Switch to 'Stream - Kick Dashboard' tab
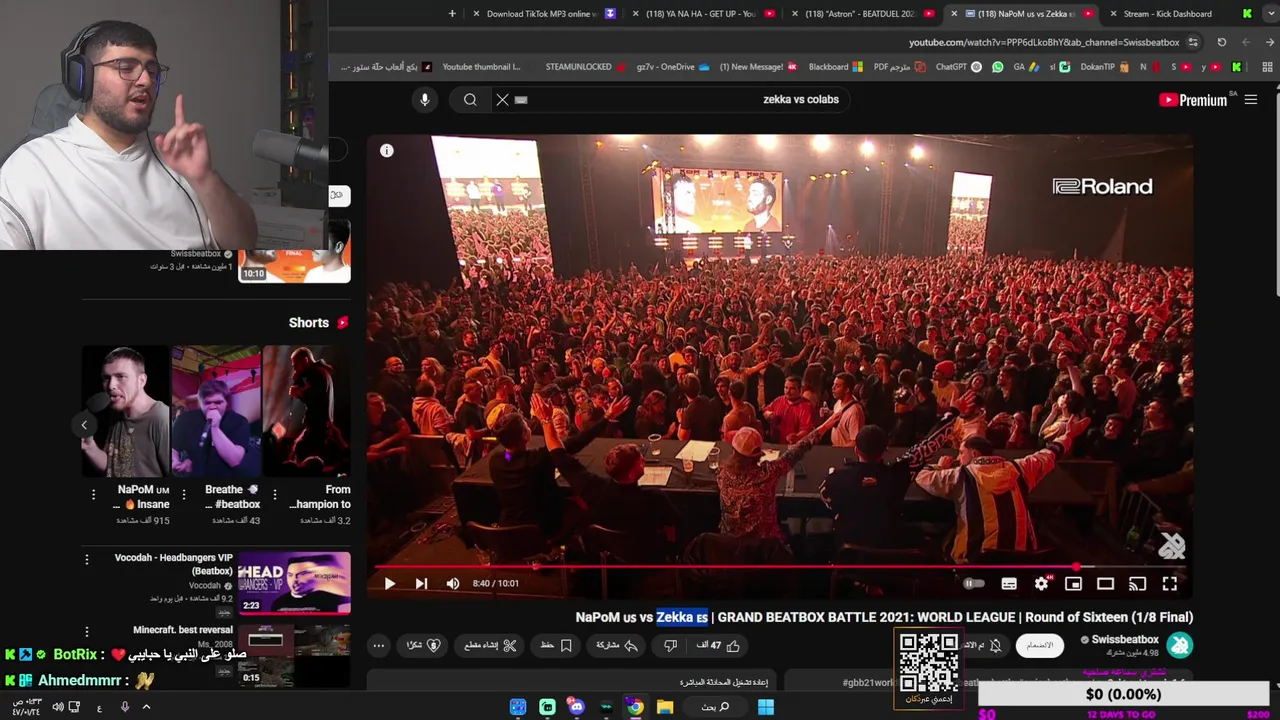This screenshot has height=720, width=1280. (1168, 14)
